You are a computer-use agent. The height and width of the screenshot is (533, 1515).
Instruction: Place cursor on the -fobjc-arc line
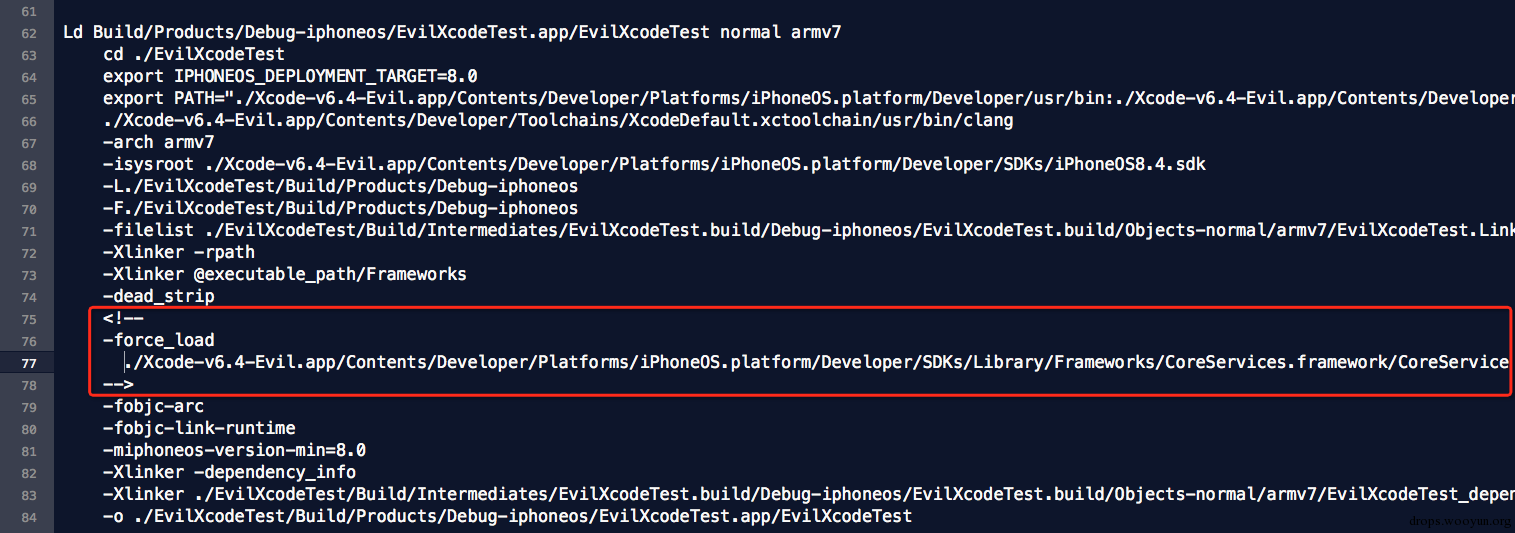pos(153,407)
